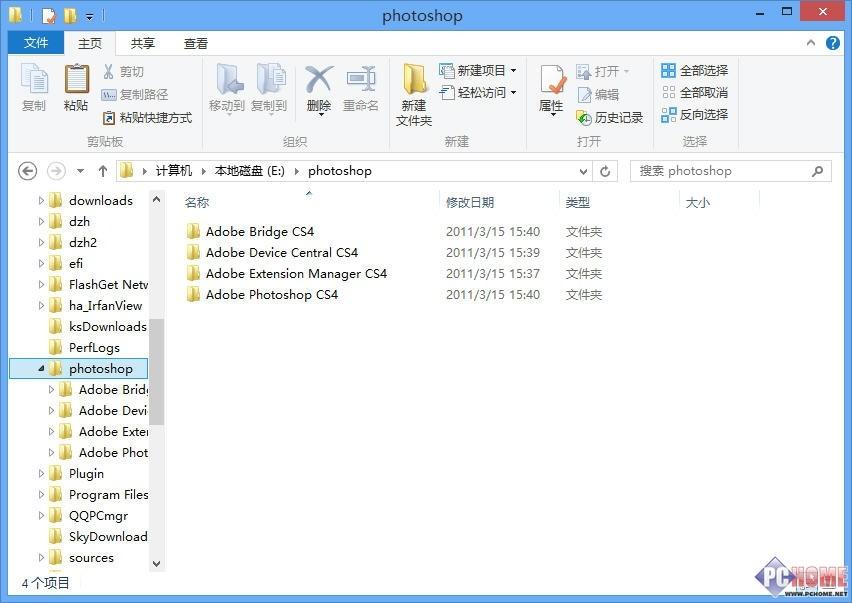Image resolution: width=852 pixels, height=603 pixels.
Task: Click the navigation pane scrollbar thumb
Action: tap(156, 371)
